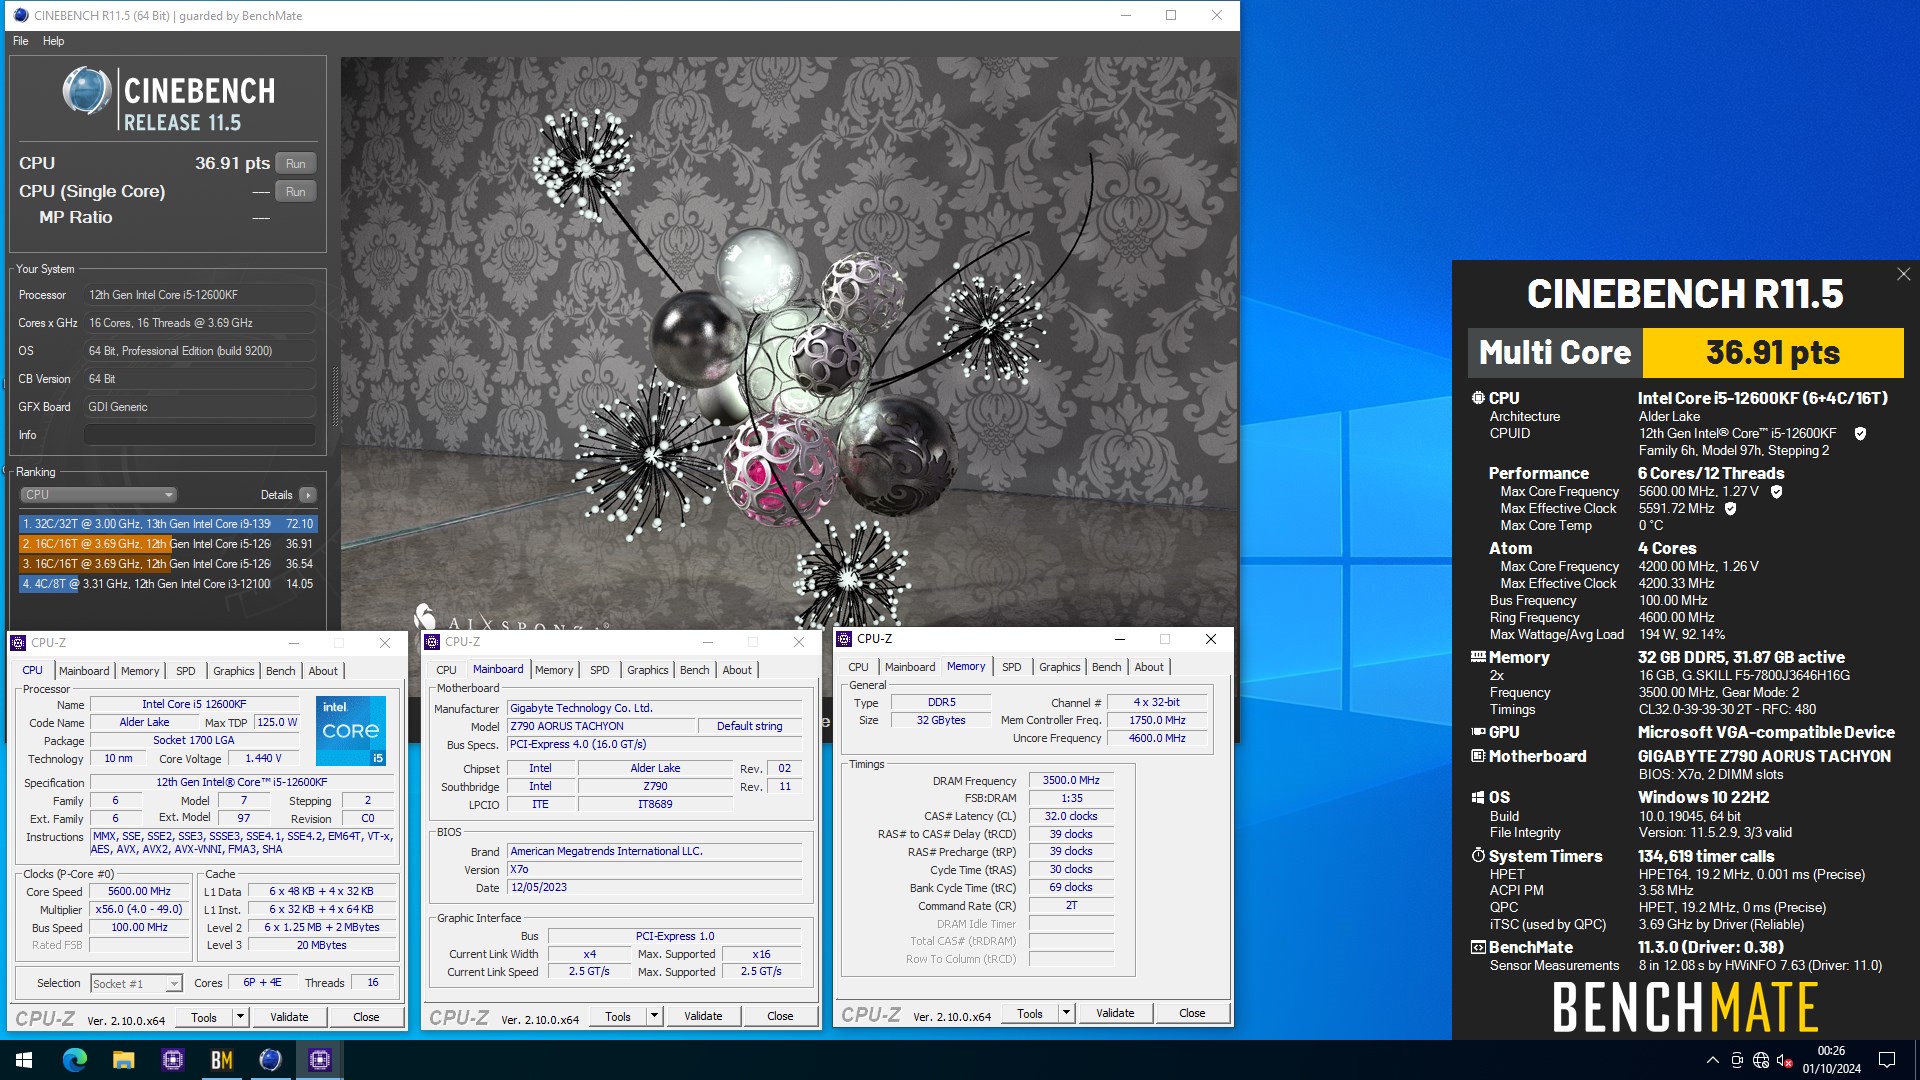
Task: Open Graphics tab in middle CPU-Z window
Action: pos(648,670)
